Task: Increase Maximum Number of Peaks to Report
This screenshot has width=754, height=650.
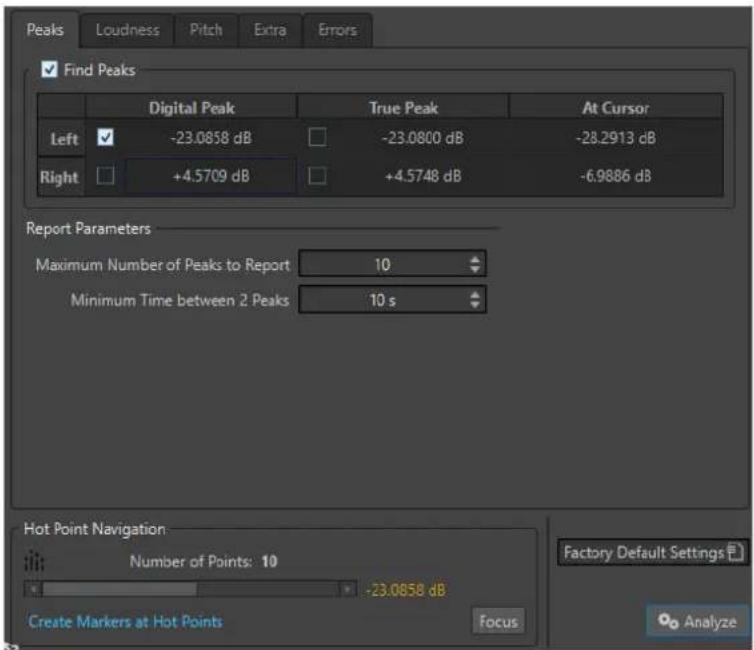Action: pyautogui.click(x=475, y=260)
